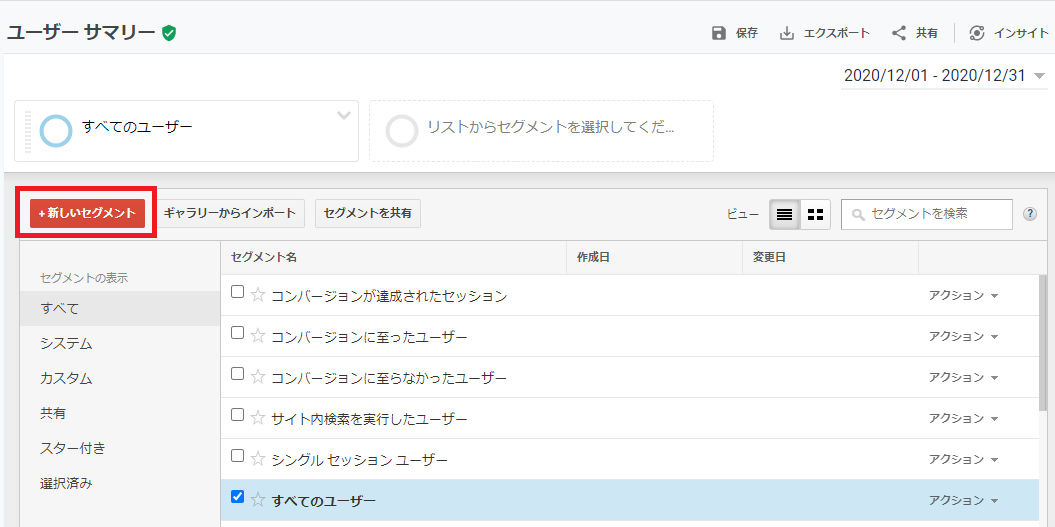This screenshot has width=1055, height=527.
Task: Click the 共有 label in the top toolbar
Action: click(x=926, y=33)
